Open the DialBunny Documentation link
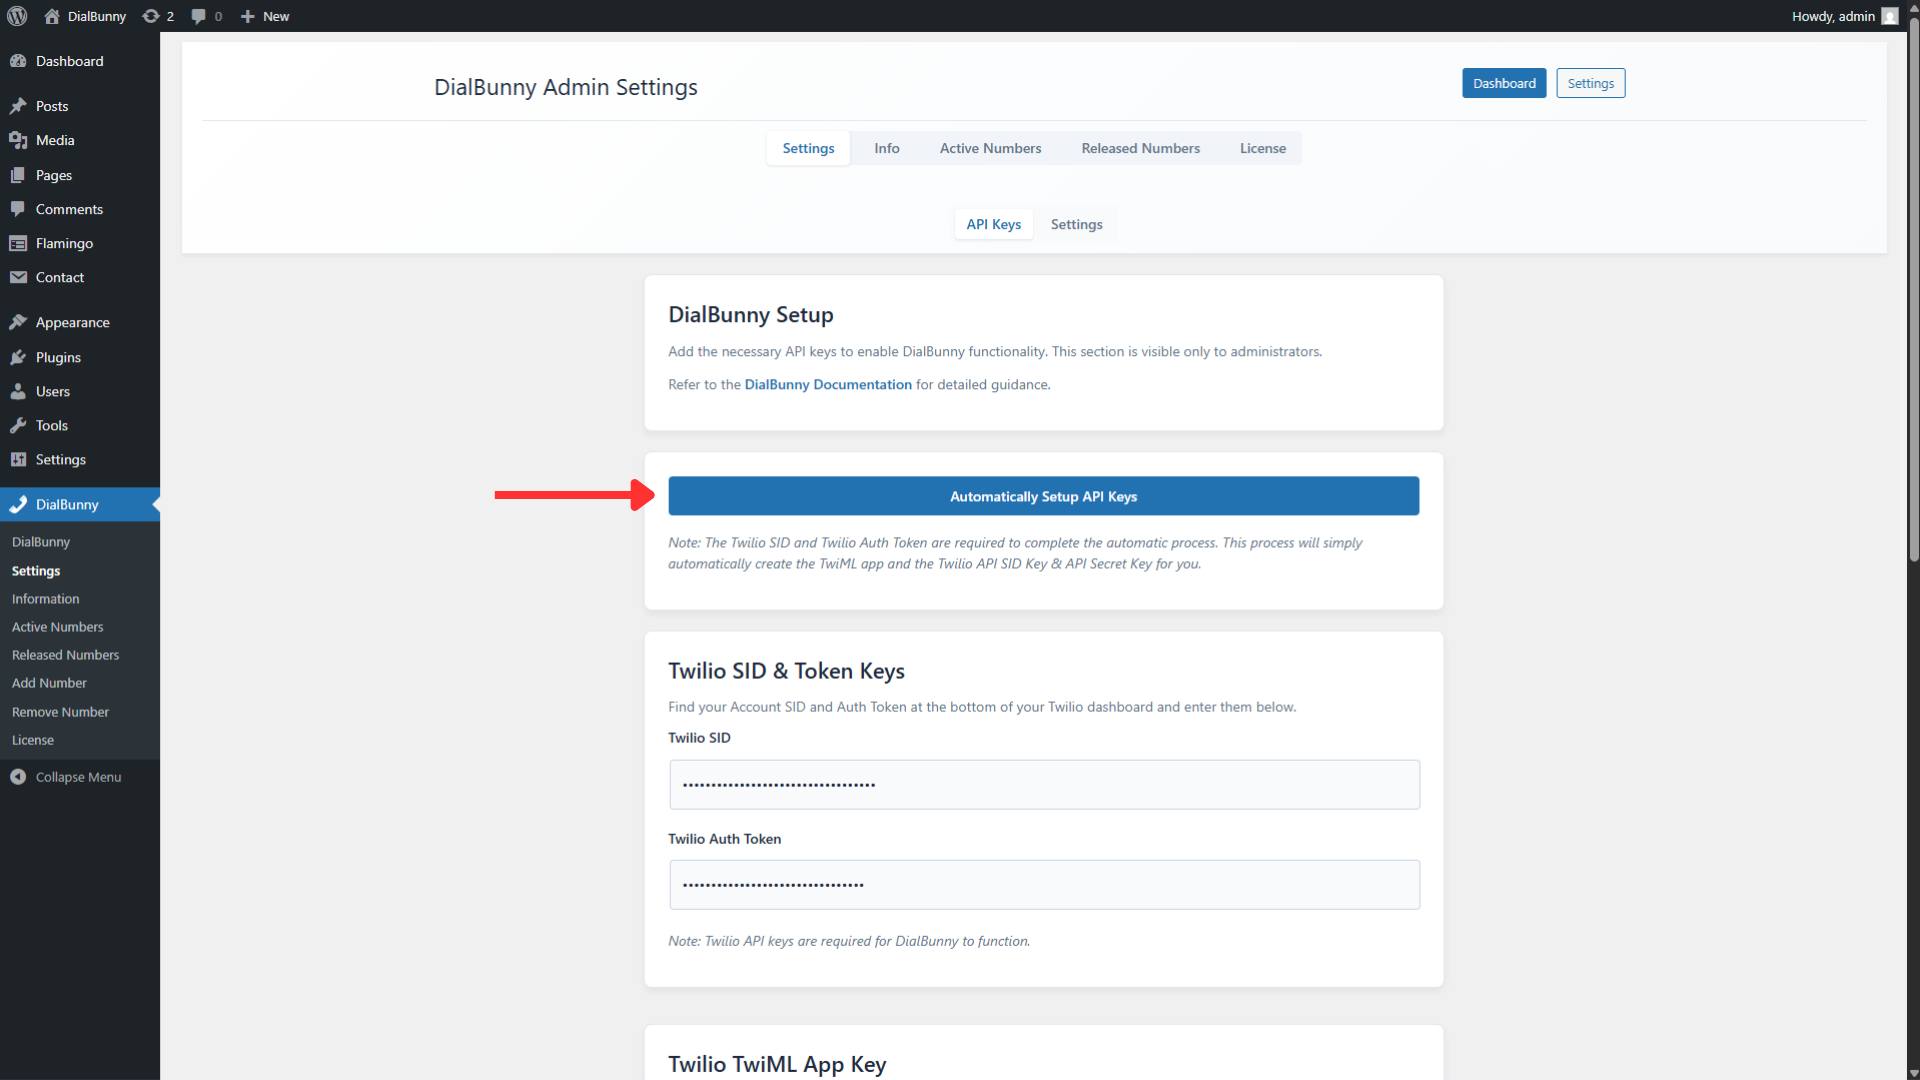Viewport: 1920px width, 1080px height. (x=828, y=384)
